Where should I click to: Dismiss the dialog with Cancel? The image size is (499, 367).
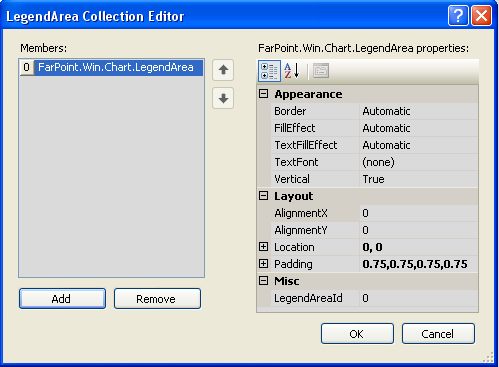click(x=438, y=334)
